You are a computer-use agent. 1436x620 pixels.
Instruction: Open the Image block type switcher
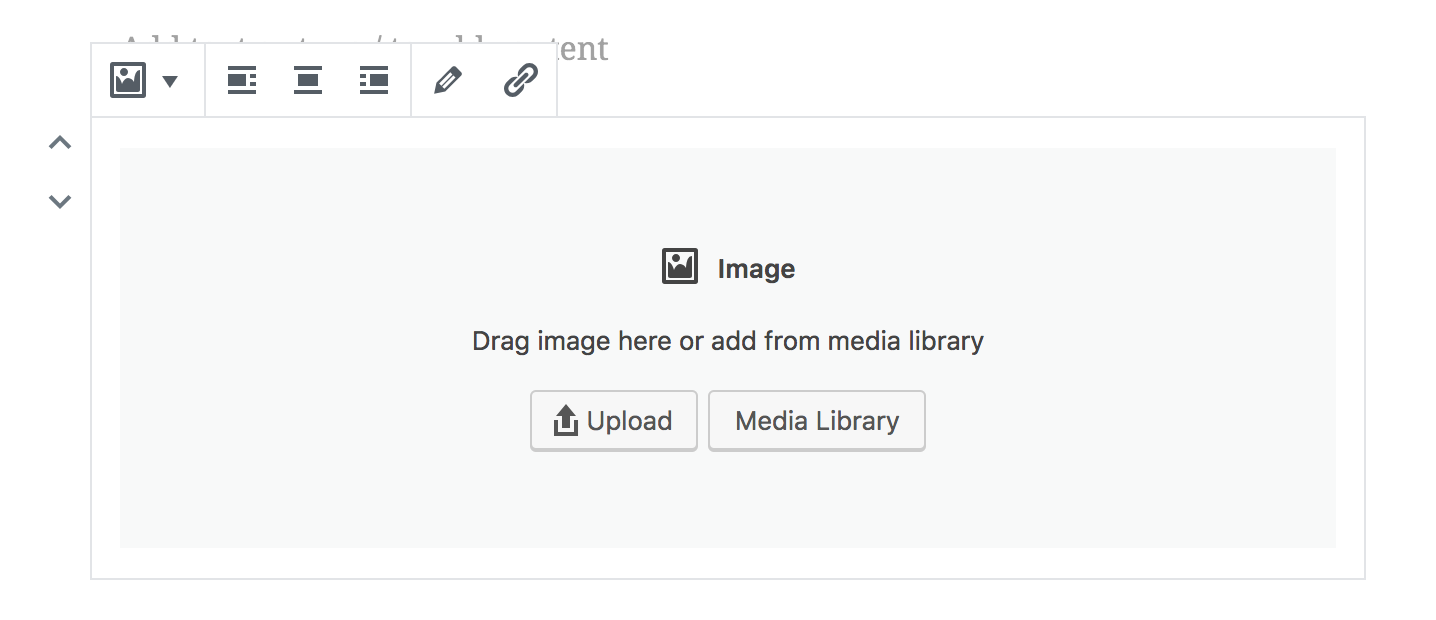coord(145,80)
